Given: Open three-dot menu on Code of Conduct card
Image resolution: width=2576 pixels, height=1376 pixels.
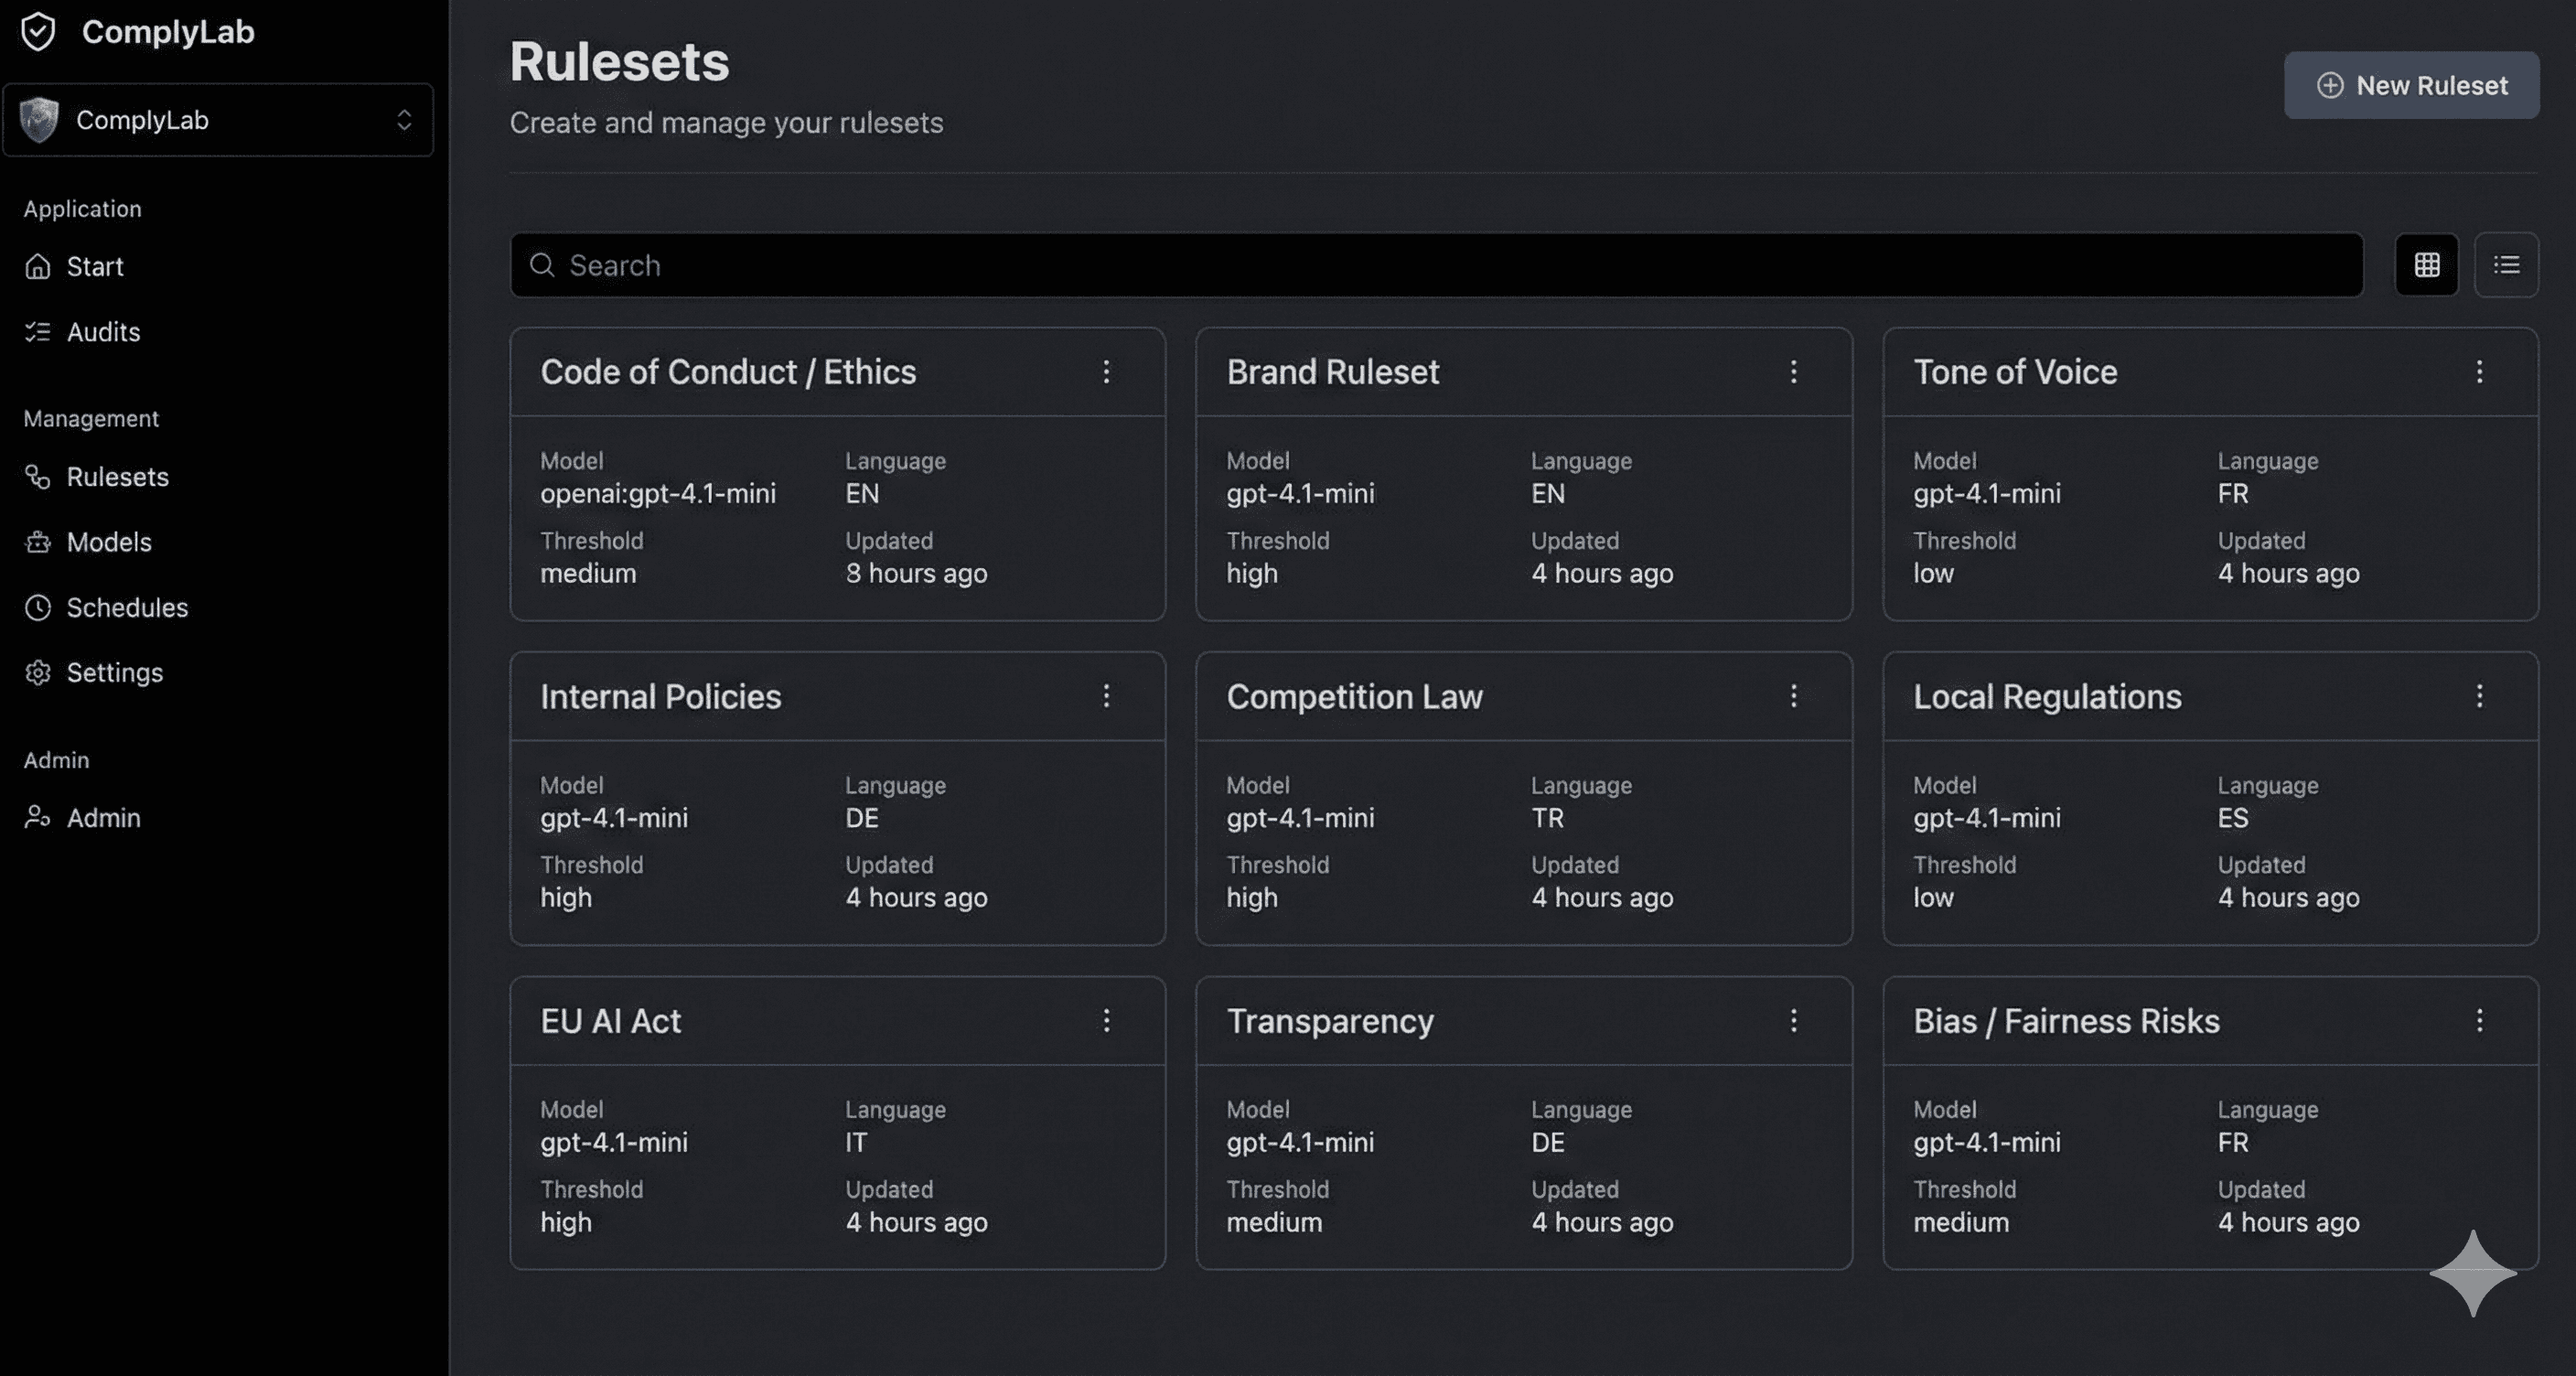Looking at the screenshot, I should coord(1106,372).
